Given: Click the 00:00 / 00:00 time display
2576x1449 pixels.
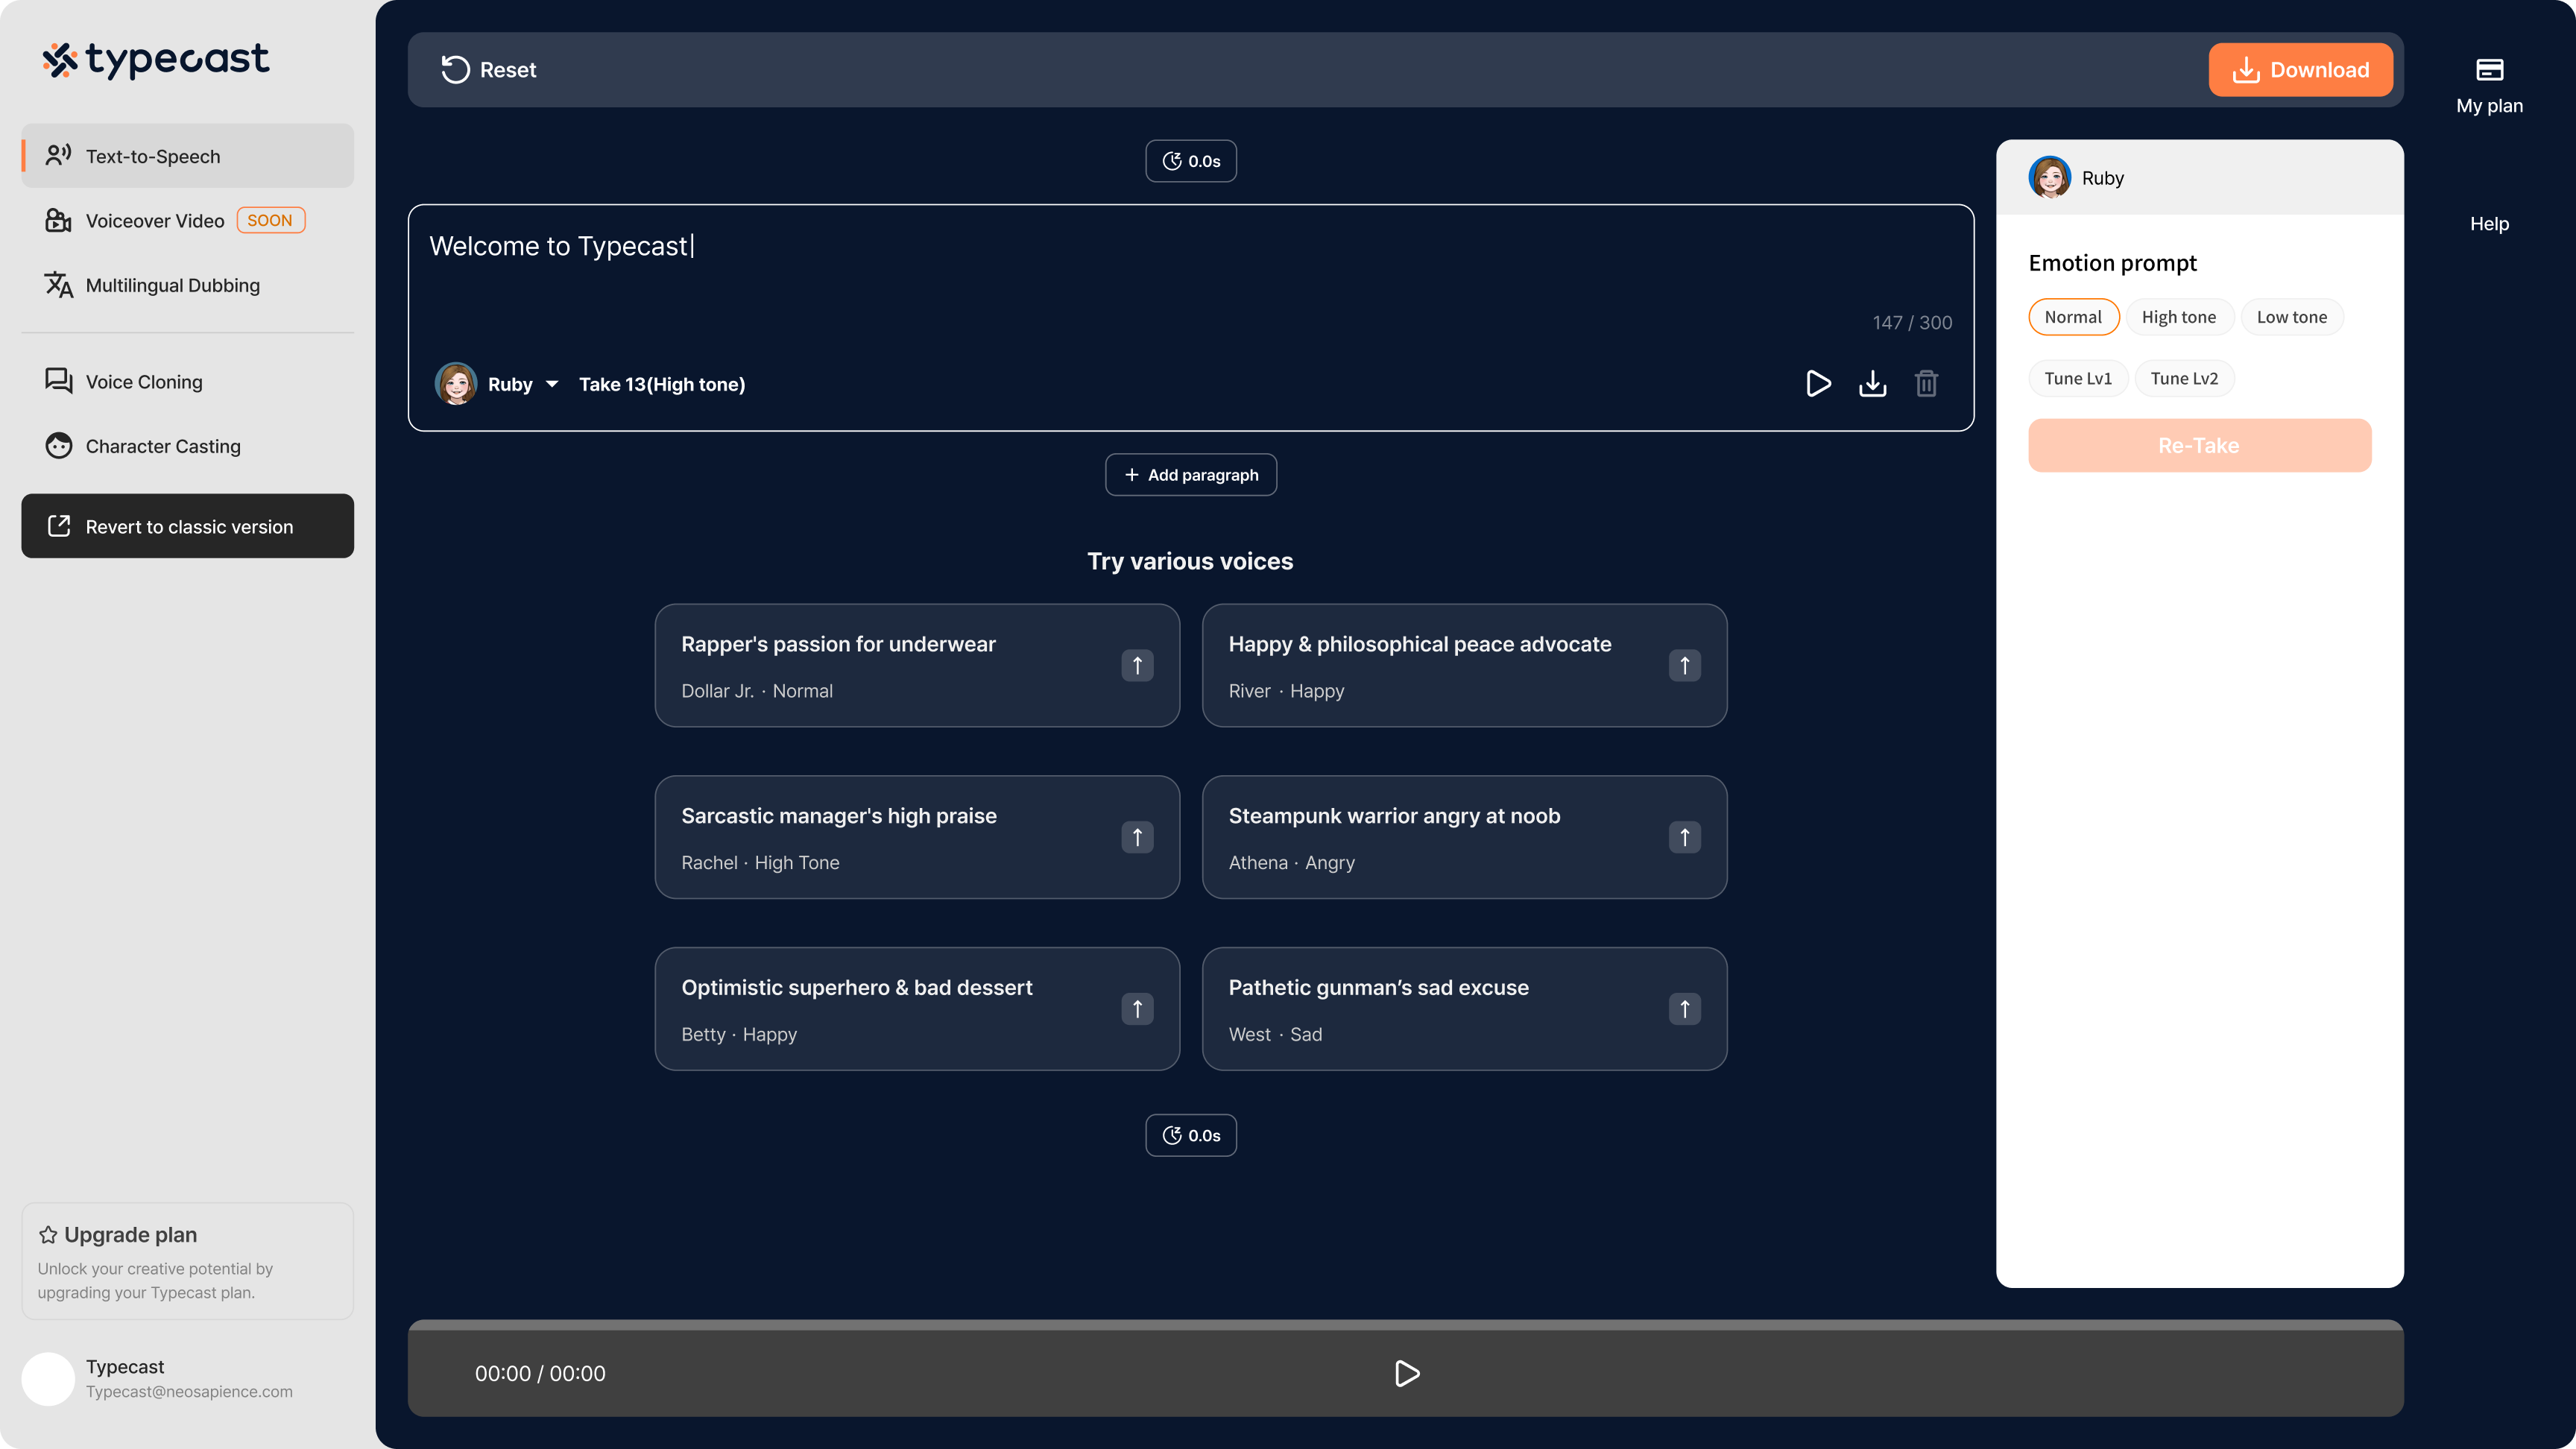Looking at the screenshot, I should pyautogui.click(x=540, y=1373).
